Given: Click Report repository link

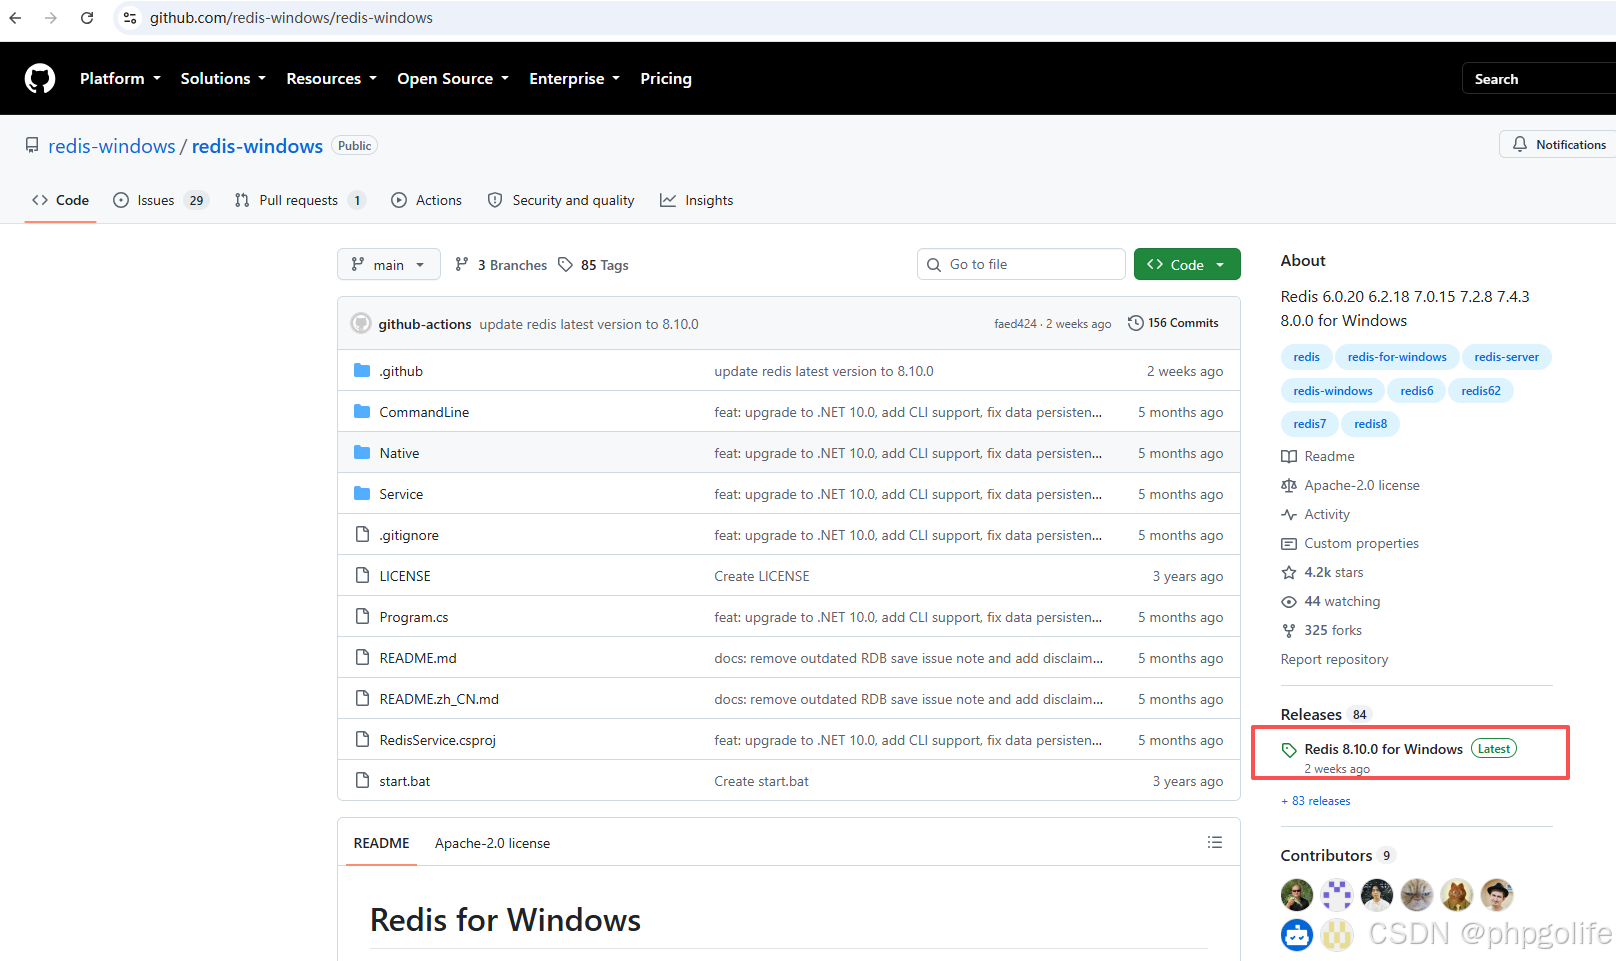Looking at the screenshot, I should (x=1334, y=660).
